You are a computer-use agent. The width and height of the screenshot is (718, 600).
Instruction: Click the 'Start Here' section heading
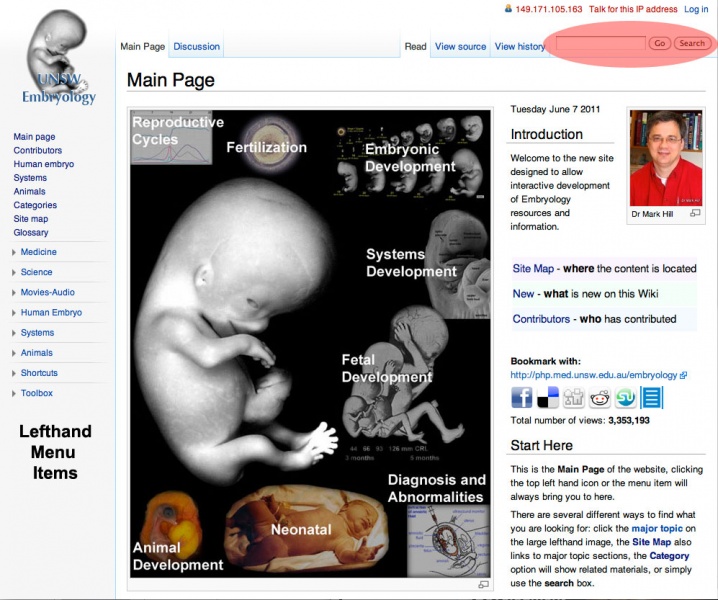pos(542,445)
